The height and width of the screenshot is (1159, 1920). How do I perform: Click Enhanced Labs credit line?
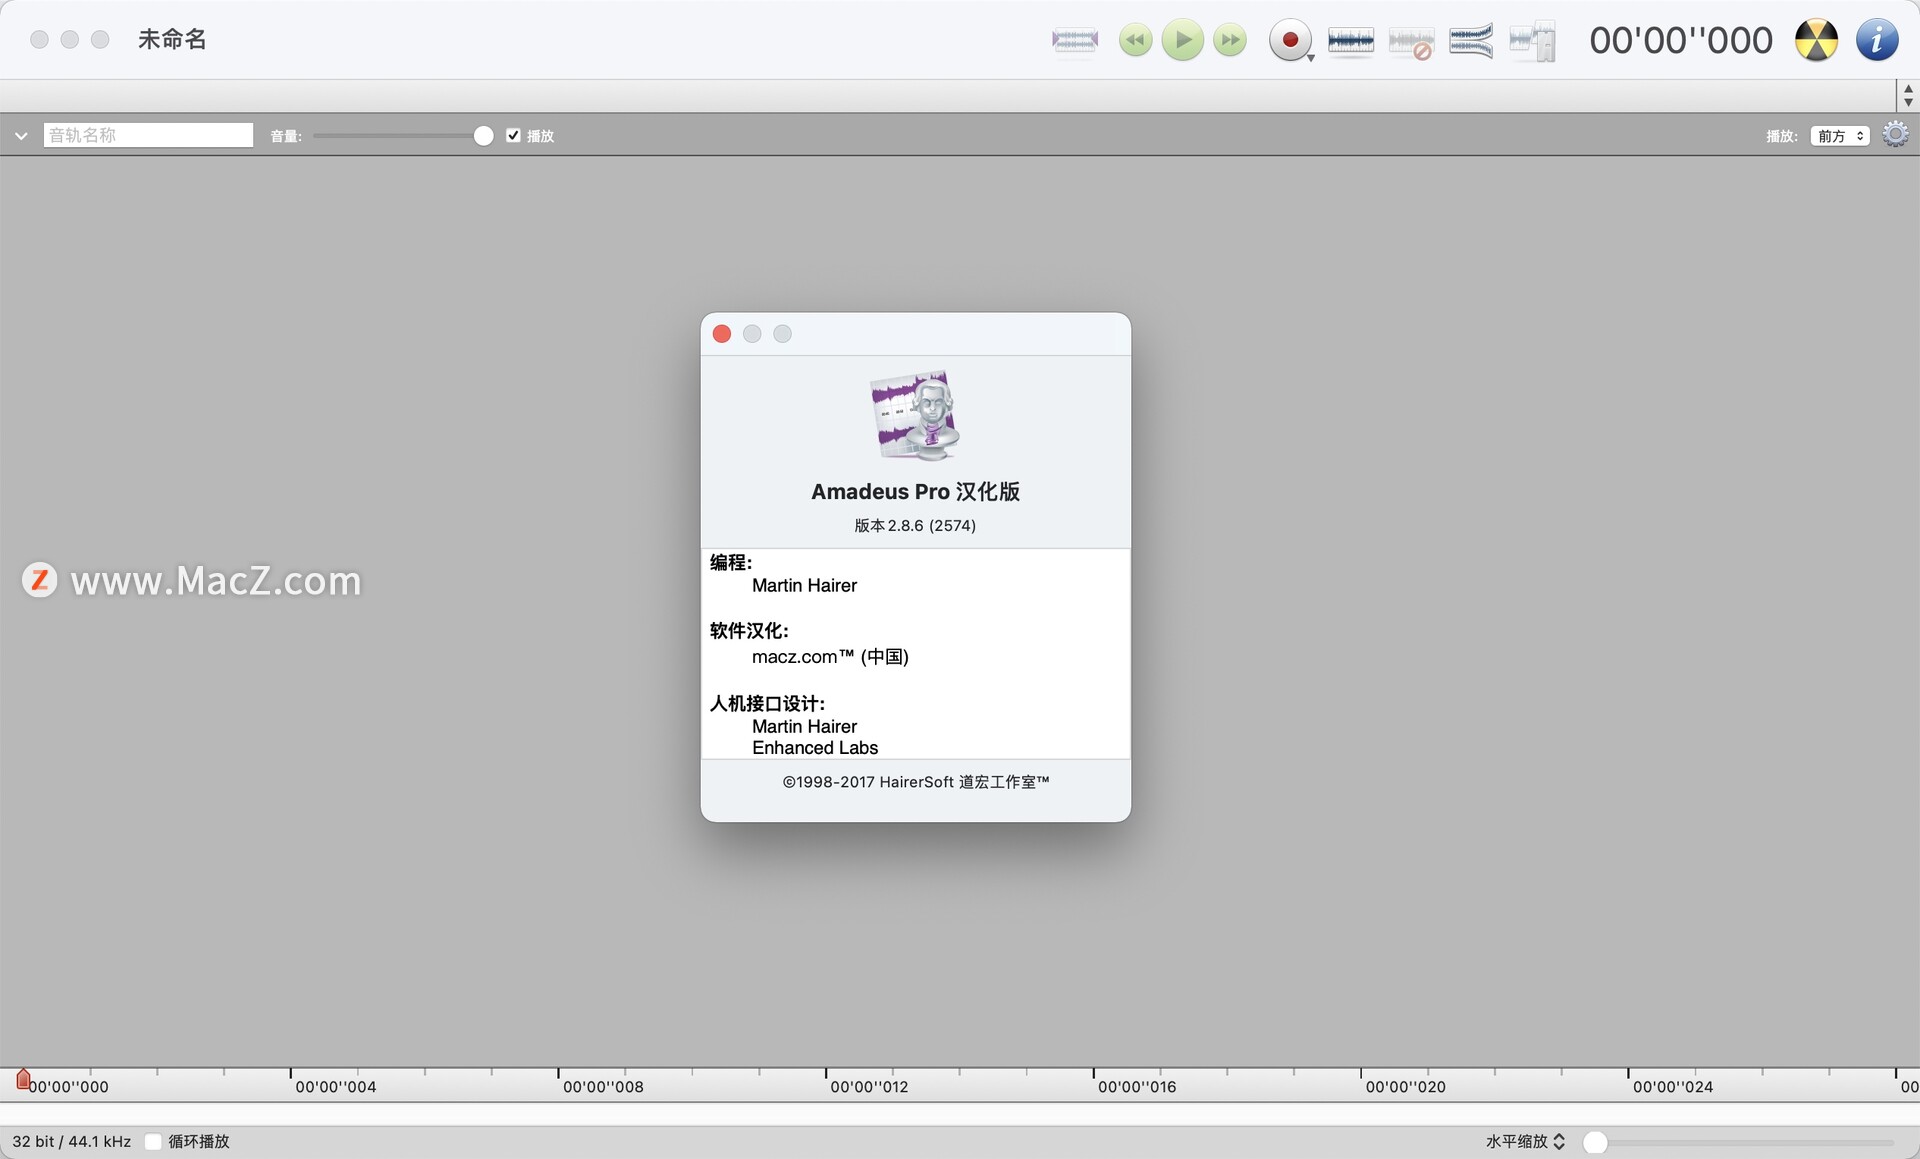coord(815,748)
